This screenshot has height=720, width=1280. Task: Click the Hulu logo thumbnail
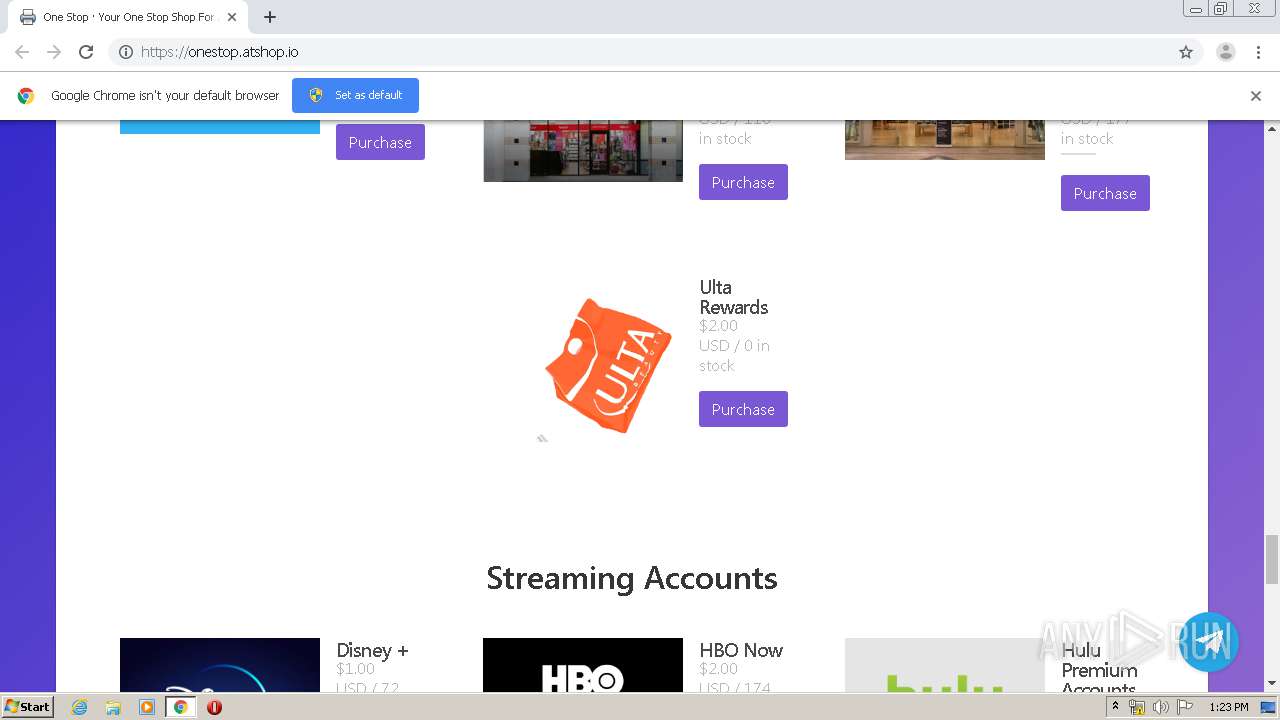[x=945, y=665]
